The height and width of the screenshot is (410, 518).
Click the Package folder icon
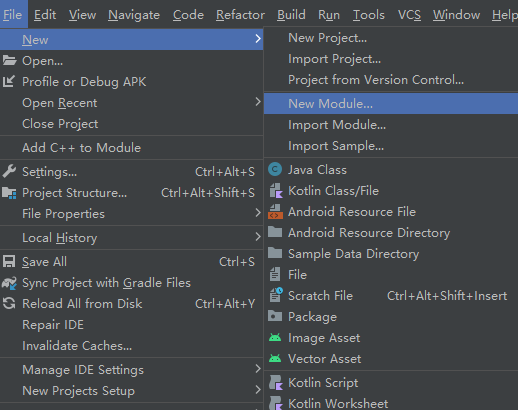pos(275,316)
